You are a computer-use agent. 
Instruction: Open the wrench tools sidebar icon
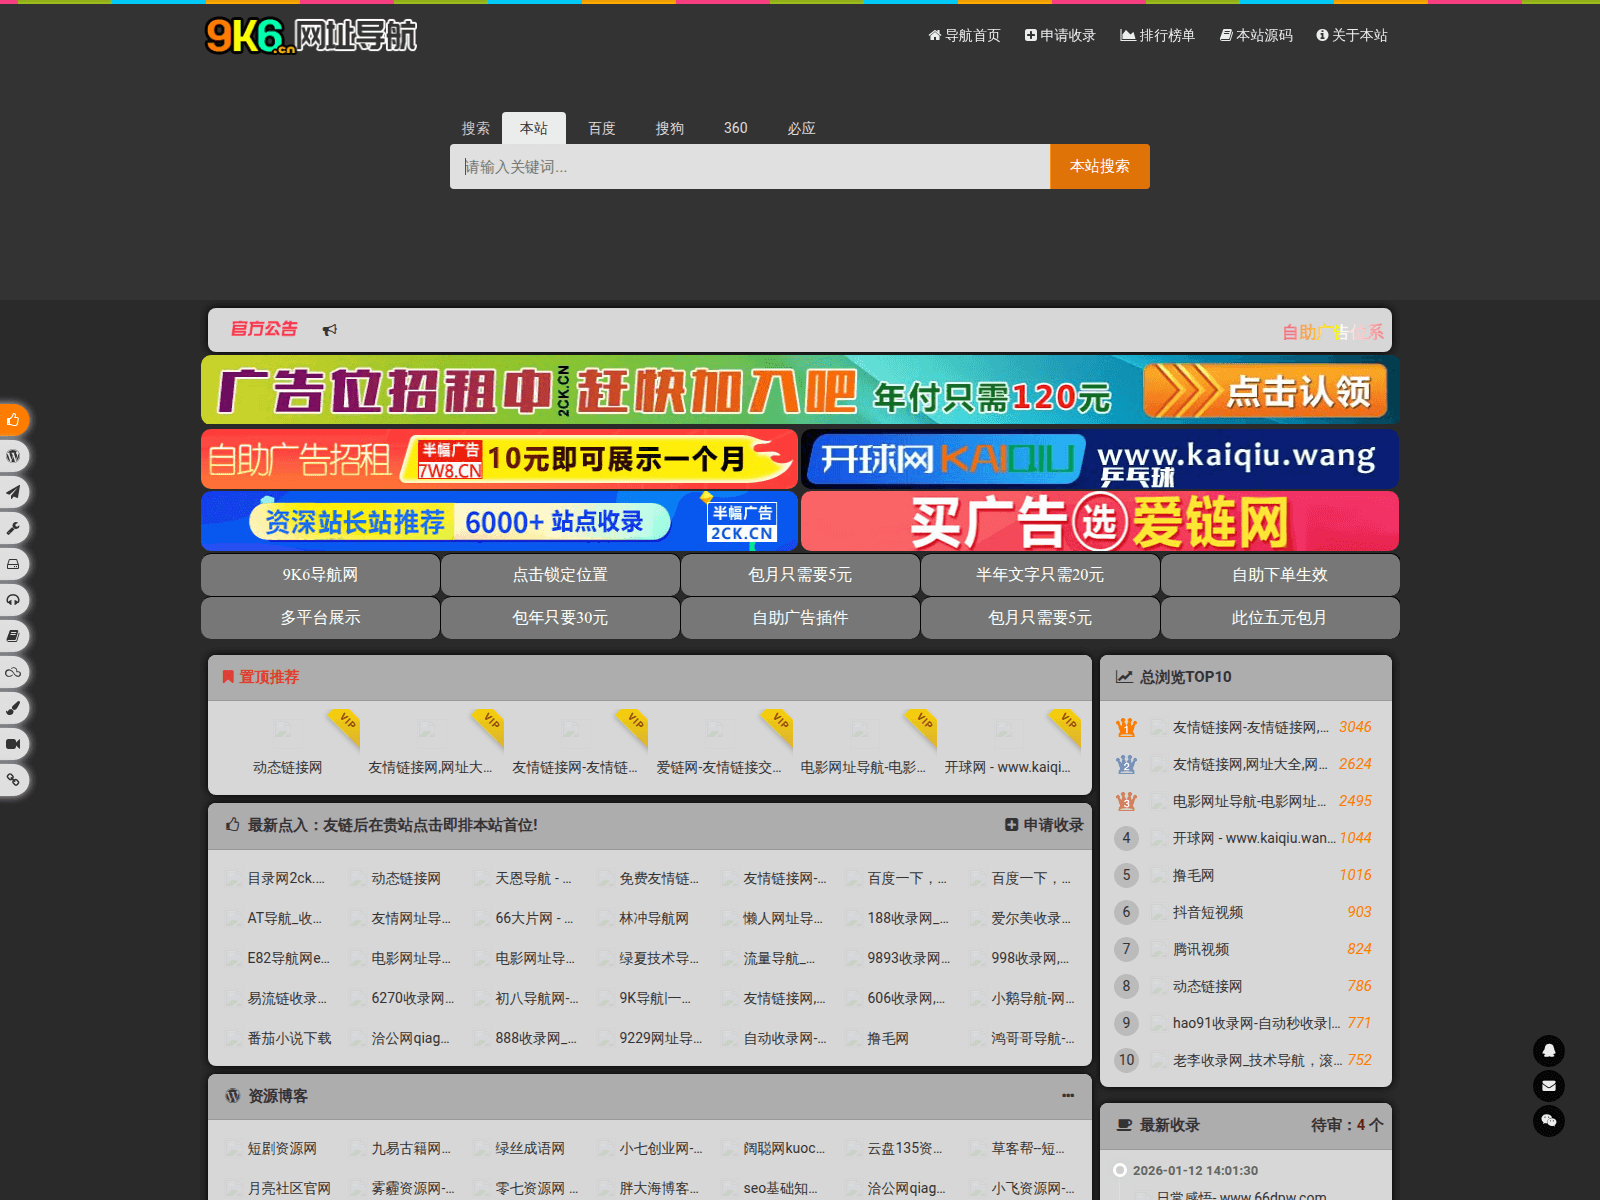pyautogui.click(x=13, y=528)
